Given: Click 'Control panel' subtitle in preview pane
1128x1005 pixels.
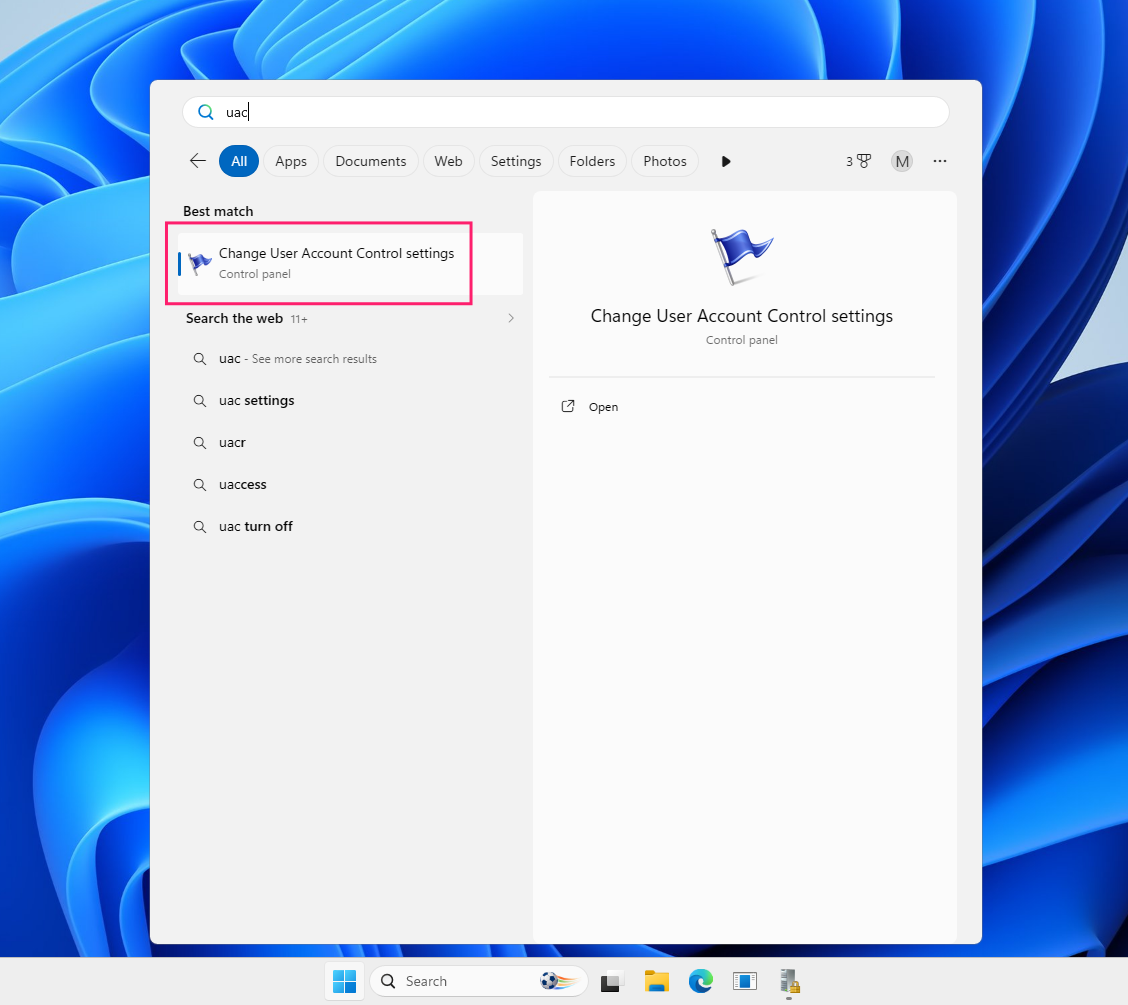Looking at the screenshot, I should pyautogui.click(x=741, y=340).
